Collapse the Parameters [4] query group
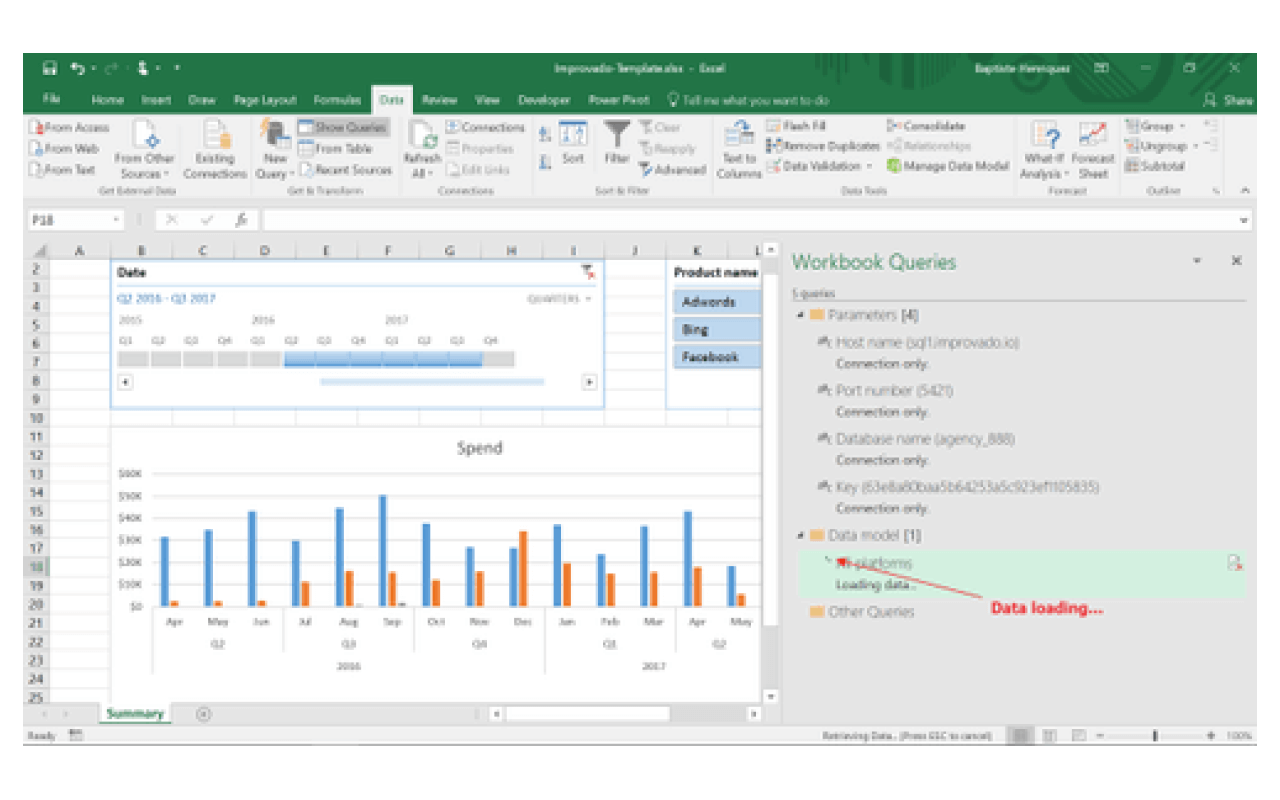This screenshot has height=800, width=1280. [800, 316]
